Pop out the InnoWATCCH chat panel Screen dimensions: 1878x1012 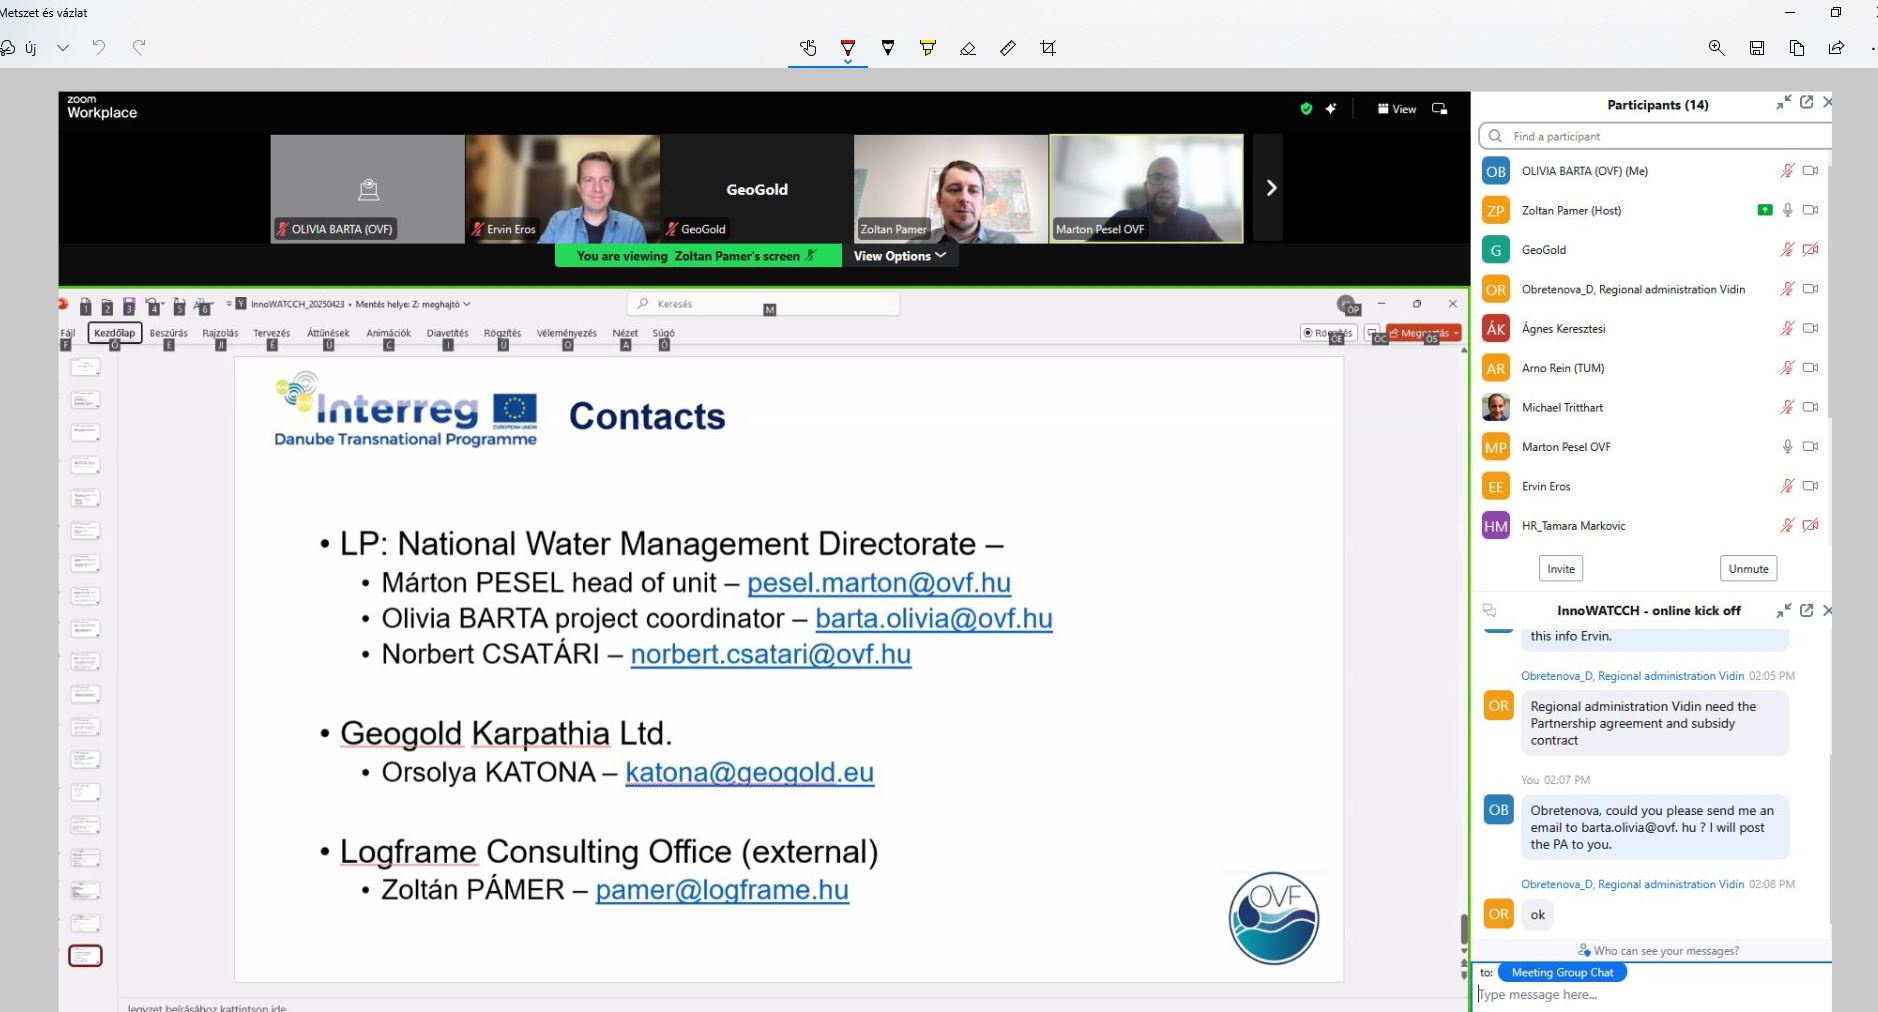pos(1806,610)
